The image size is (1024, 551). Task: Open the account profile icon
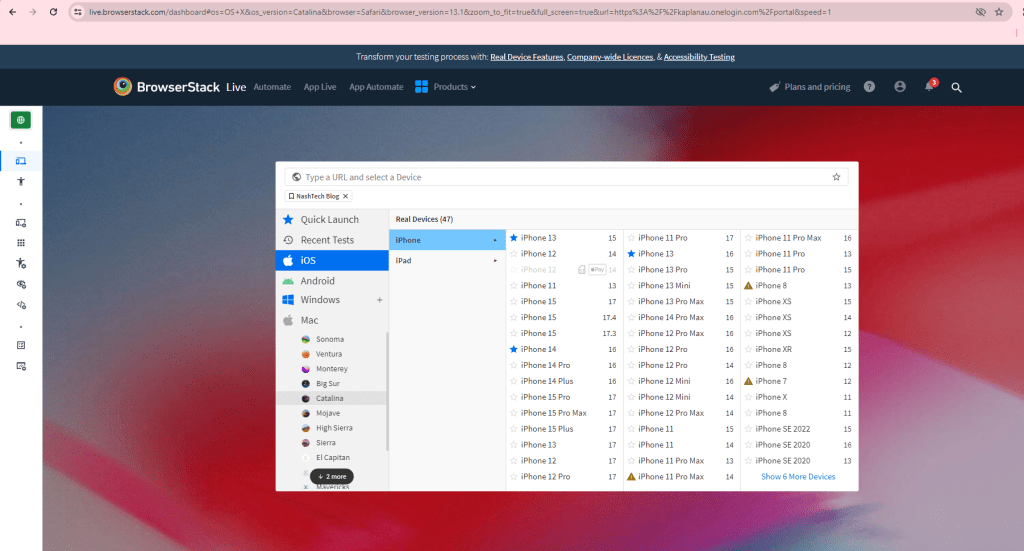[x=900, y=87]
